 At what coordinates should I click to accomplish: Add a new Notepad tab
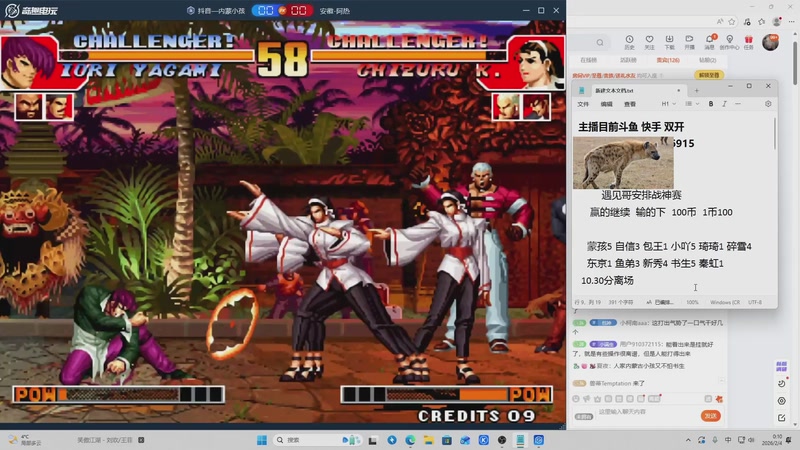(696, 90)
